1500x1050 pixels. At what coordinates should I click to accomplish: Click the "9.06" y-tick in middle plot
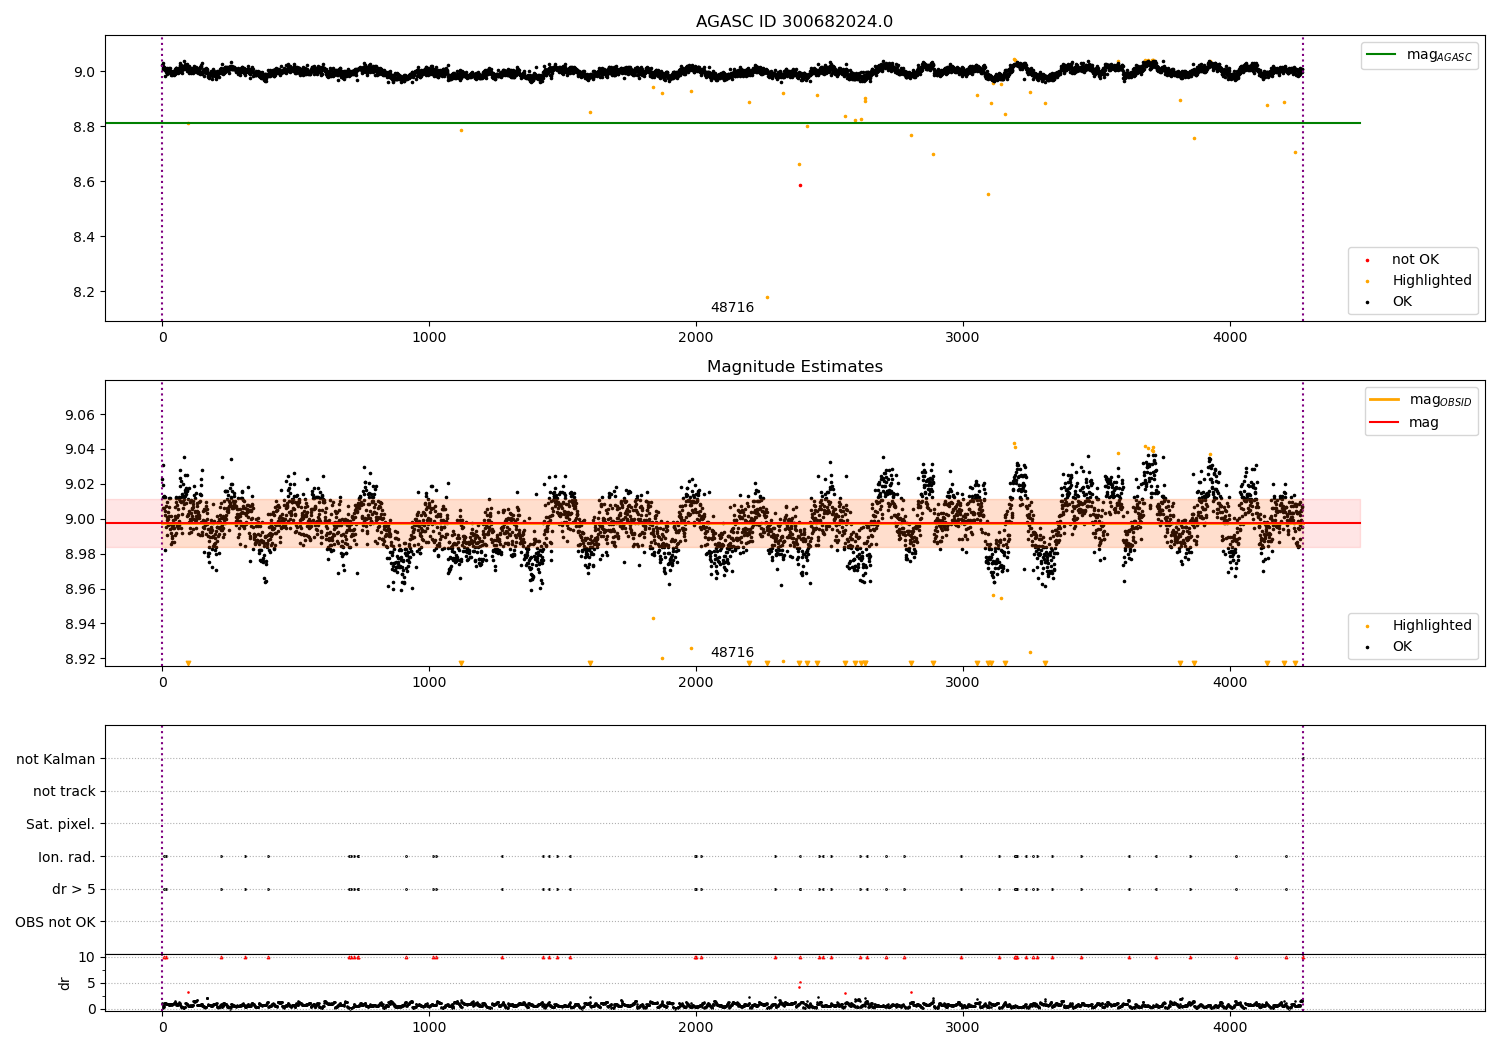80,415
